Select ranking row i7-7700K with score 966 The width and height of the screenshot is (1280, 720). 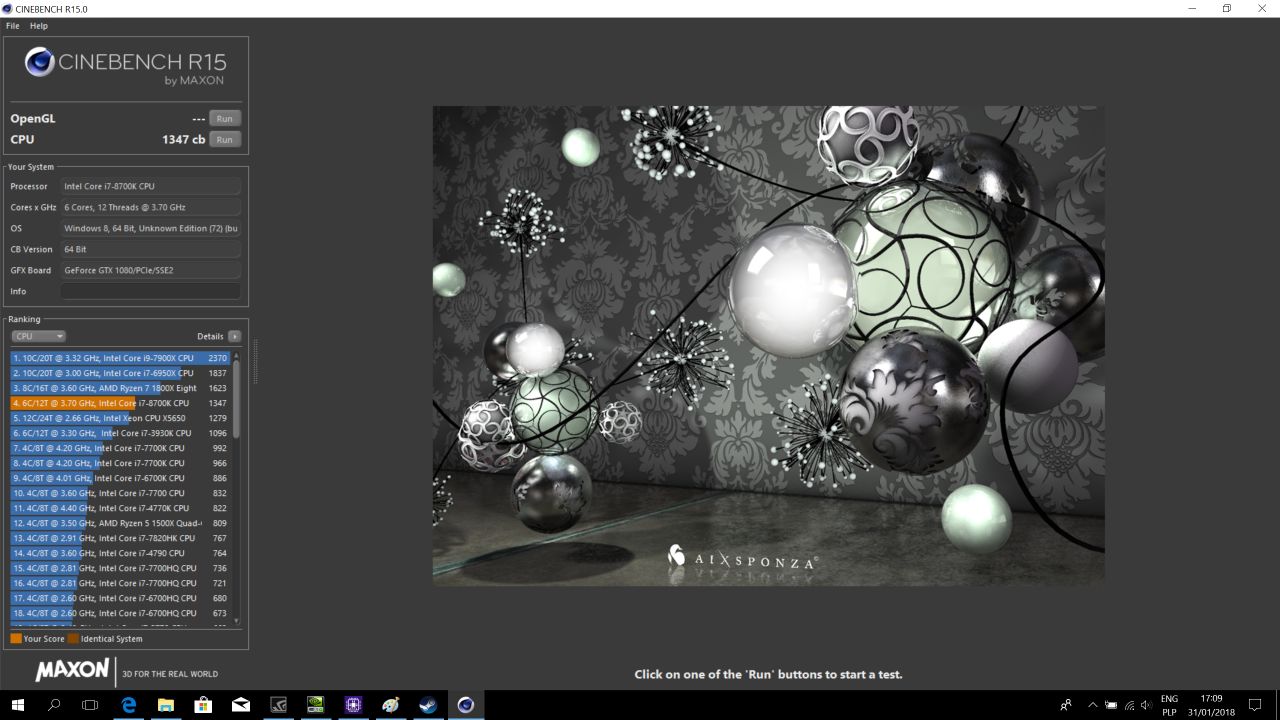coord(120,463)
